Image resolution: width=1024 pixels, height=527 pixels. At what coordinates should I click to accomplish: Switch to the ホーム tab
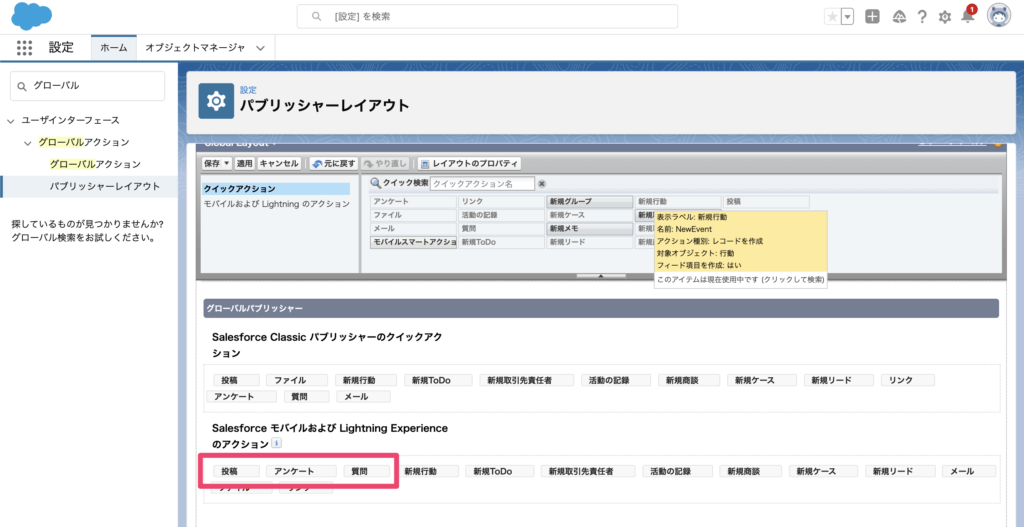point(114,48)
